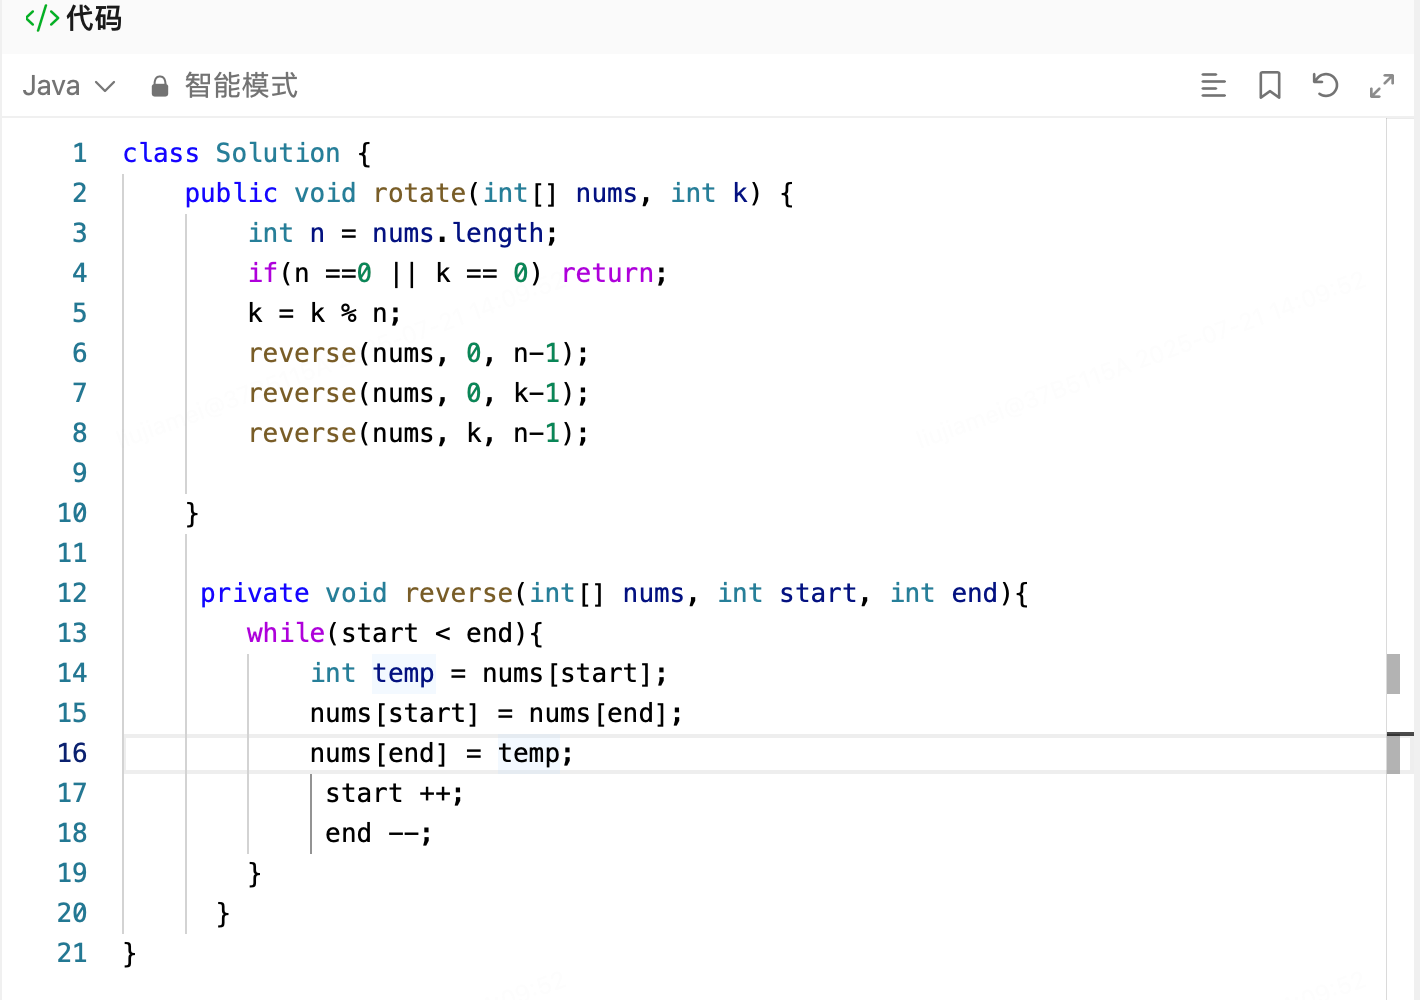Viewport: 1420px width, 1000px height.
Task: Reset code with the undo arrow icon
Action: click(x=1325, y=86)
